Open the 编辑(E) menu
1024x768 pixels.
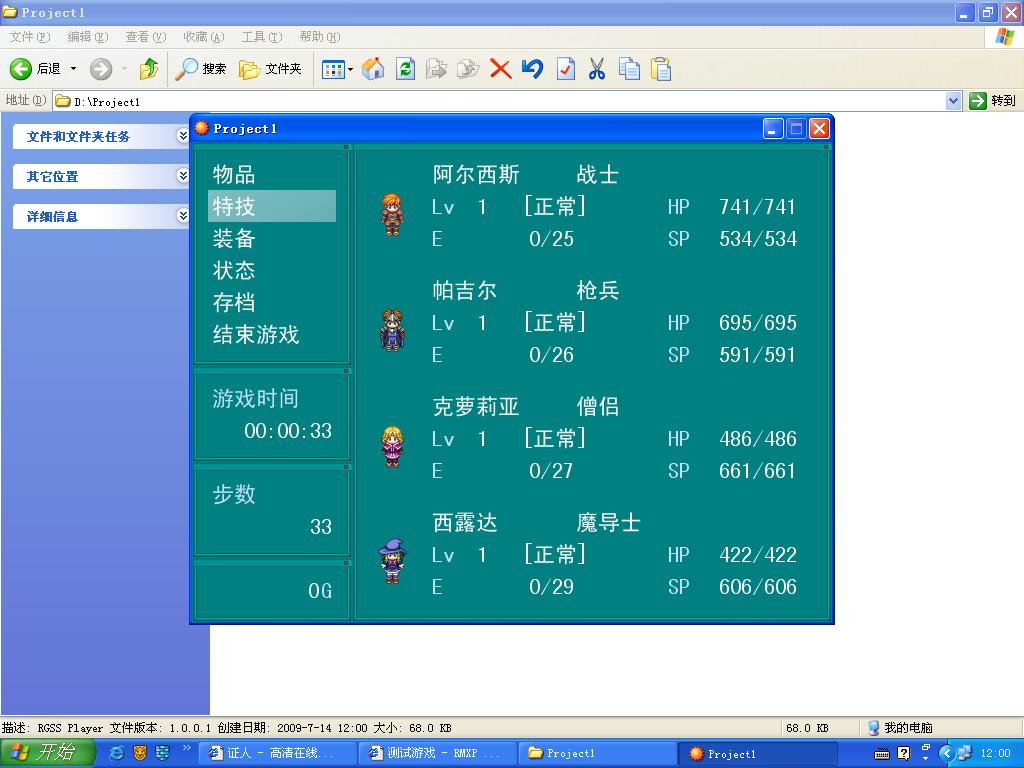coord(88,37)
